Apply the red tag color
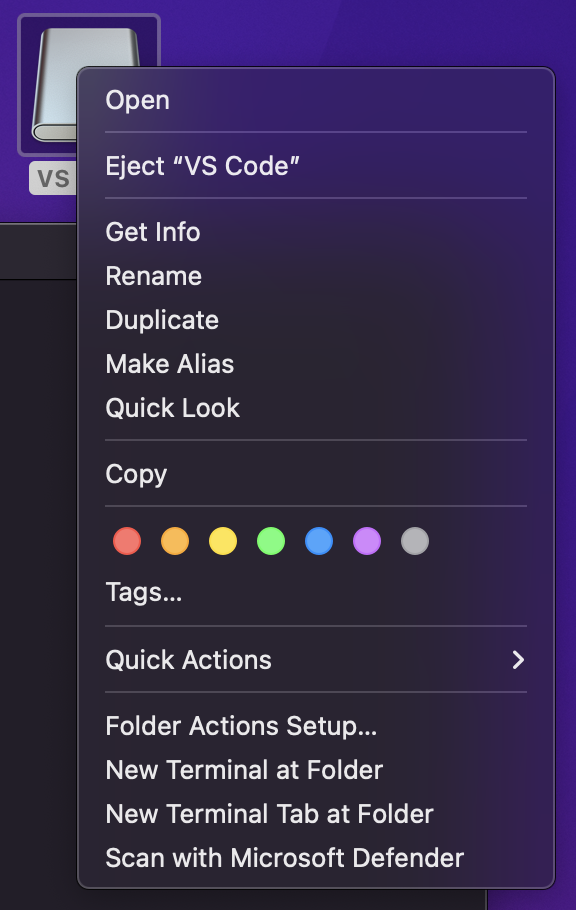 click(127, 541)
